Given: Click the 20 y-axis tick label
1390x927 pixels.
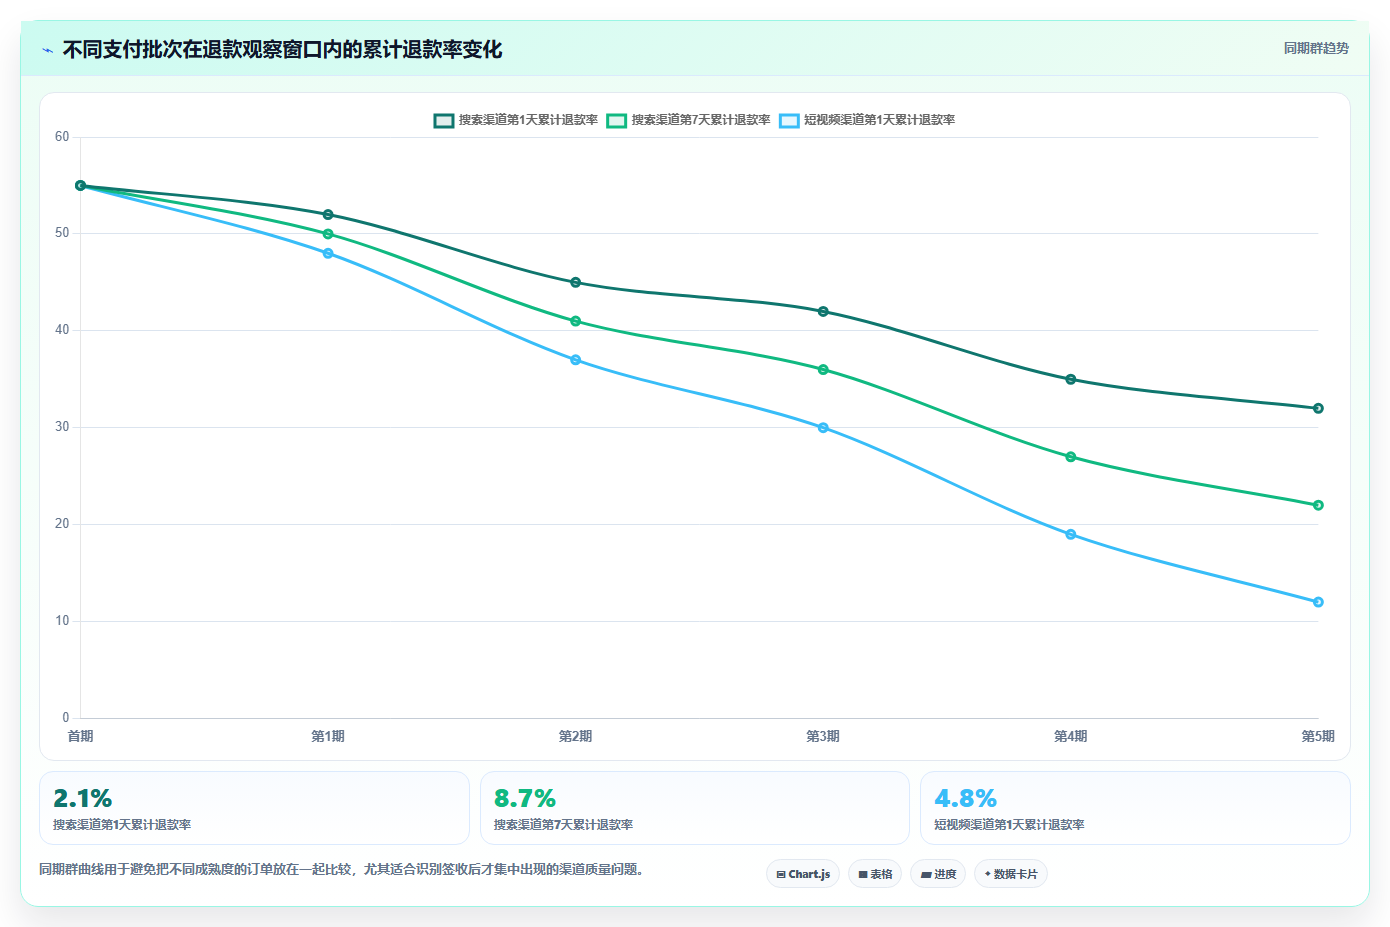Looking at the screenshot, I should pos(62,524).
